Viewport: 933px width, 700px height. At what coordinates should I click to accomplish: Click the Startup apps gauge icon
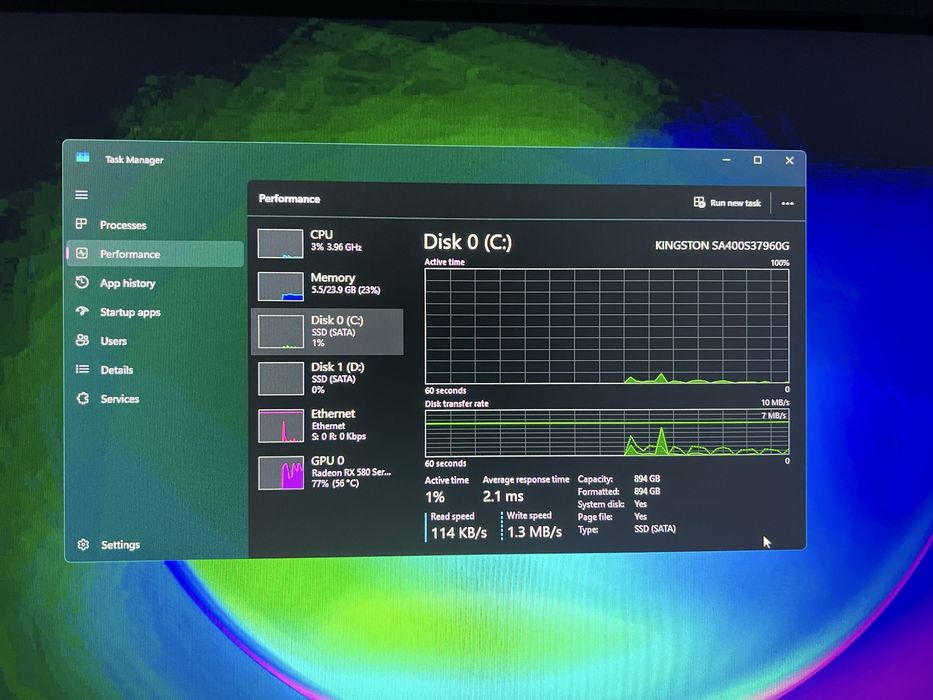click(x=82, y=311)
